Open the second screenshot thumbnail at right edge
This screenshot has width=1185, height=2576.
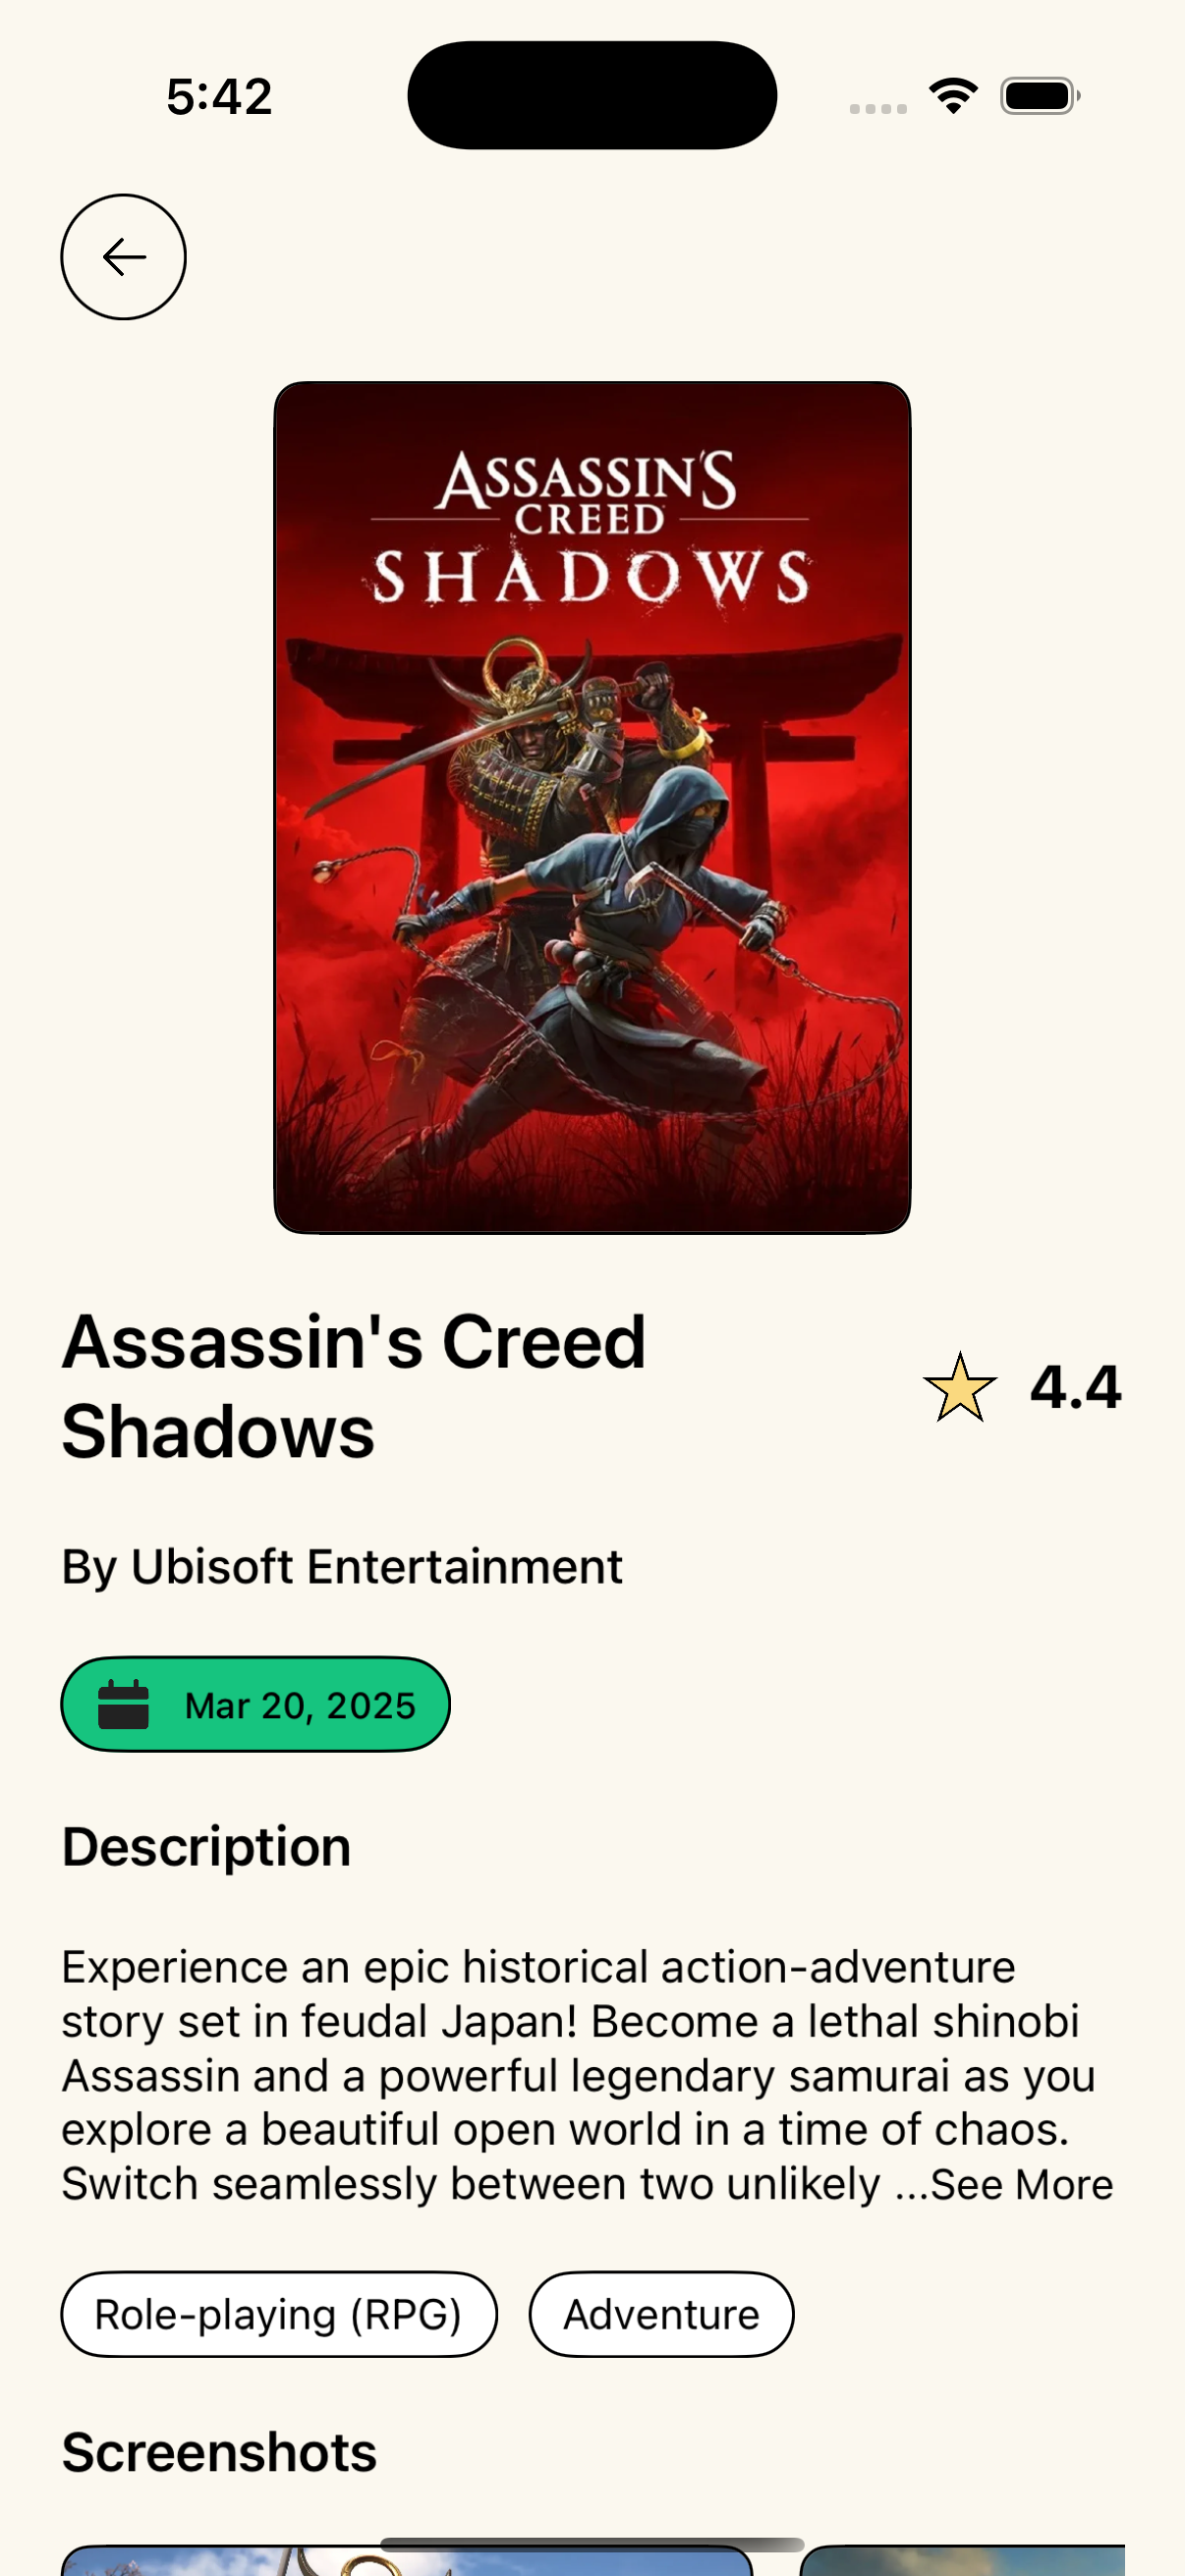962,2560
